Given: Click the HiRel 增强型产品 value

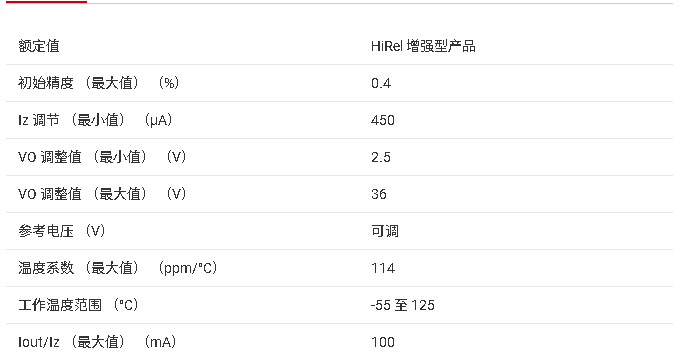Looking at the screenshot, I should (x=423, y=46).
